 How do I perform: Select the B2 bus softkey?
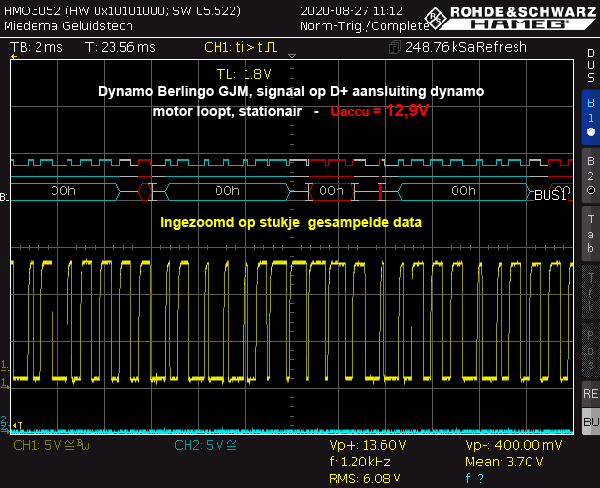pos(591,175)
